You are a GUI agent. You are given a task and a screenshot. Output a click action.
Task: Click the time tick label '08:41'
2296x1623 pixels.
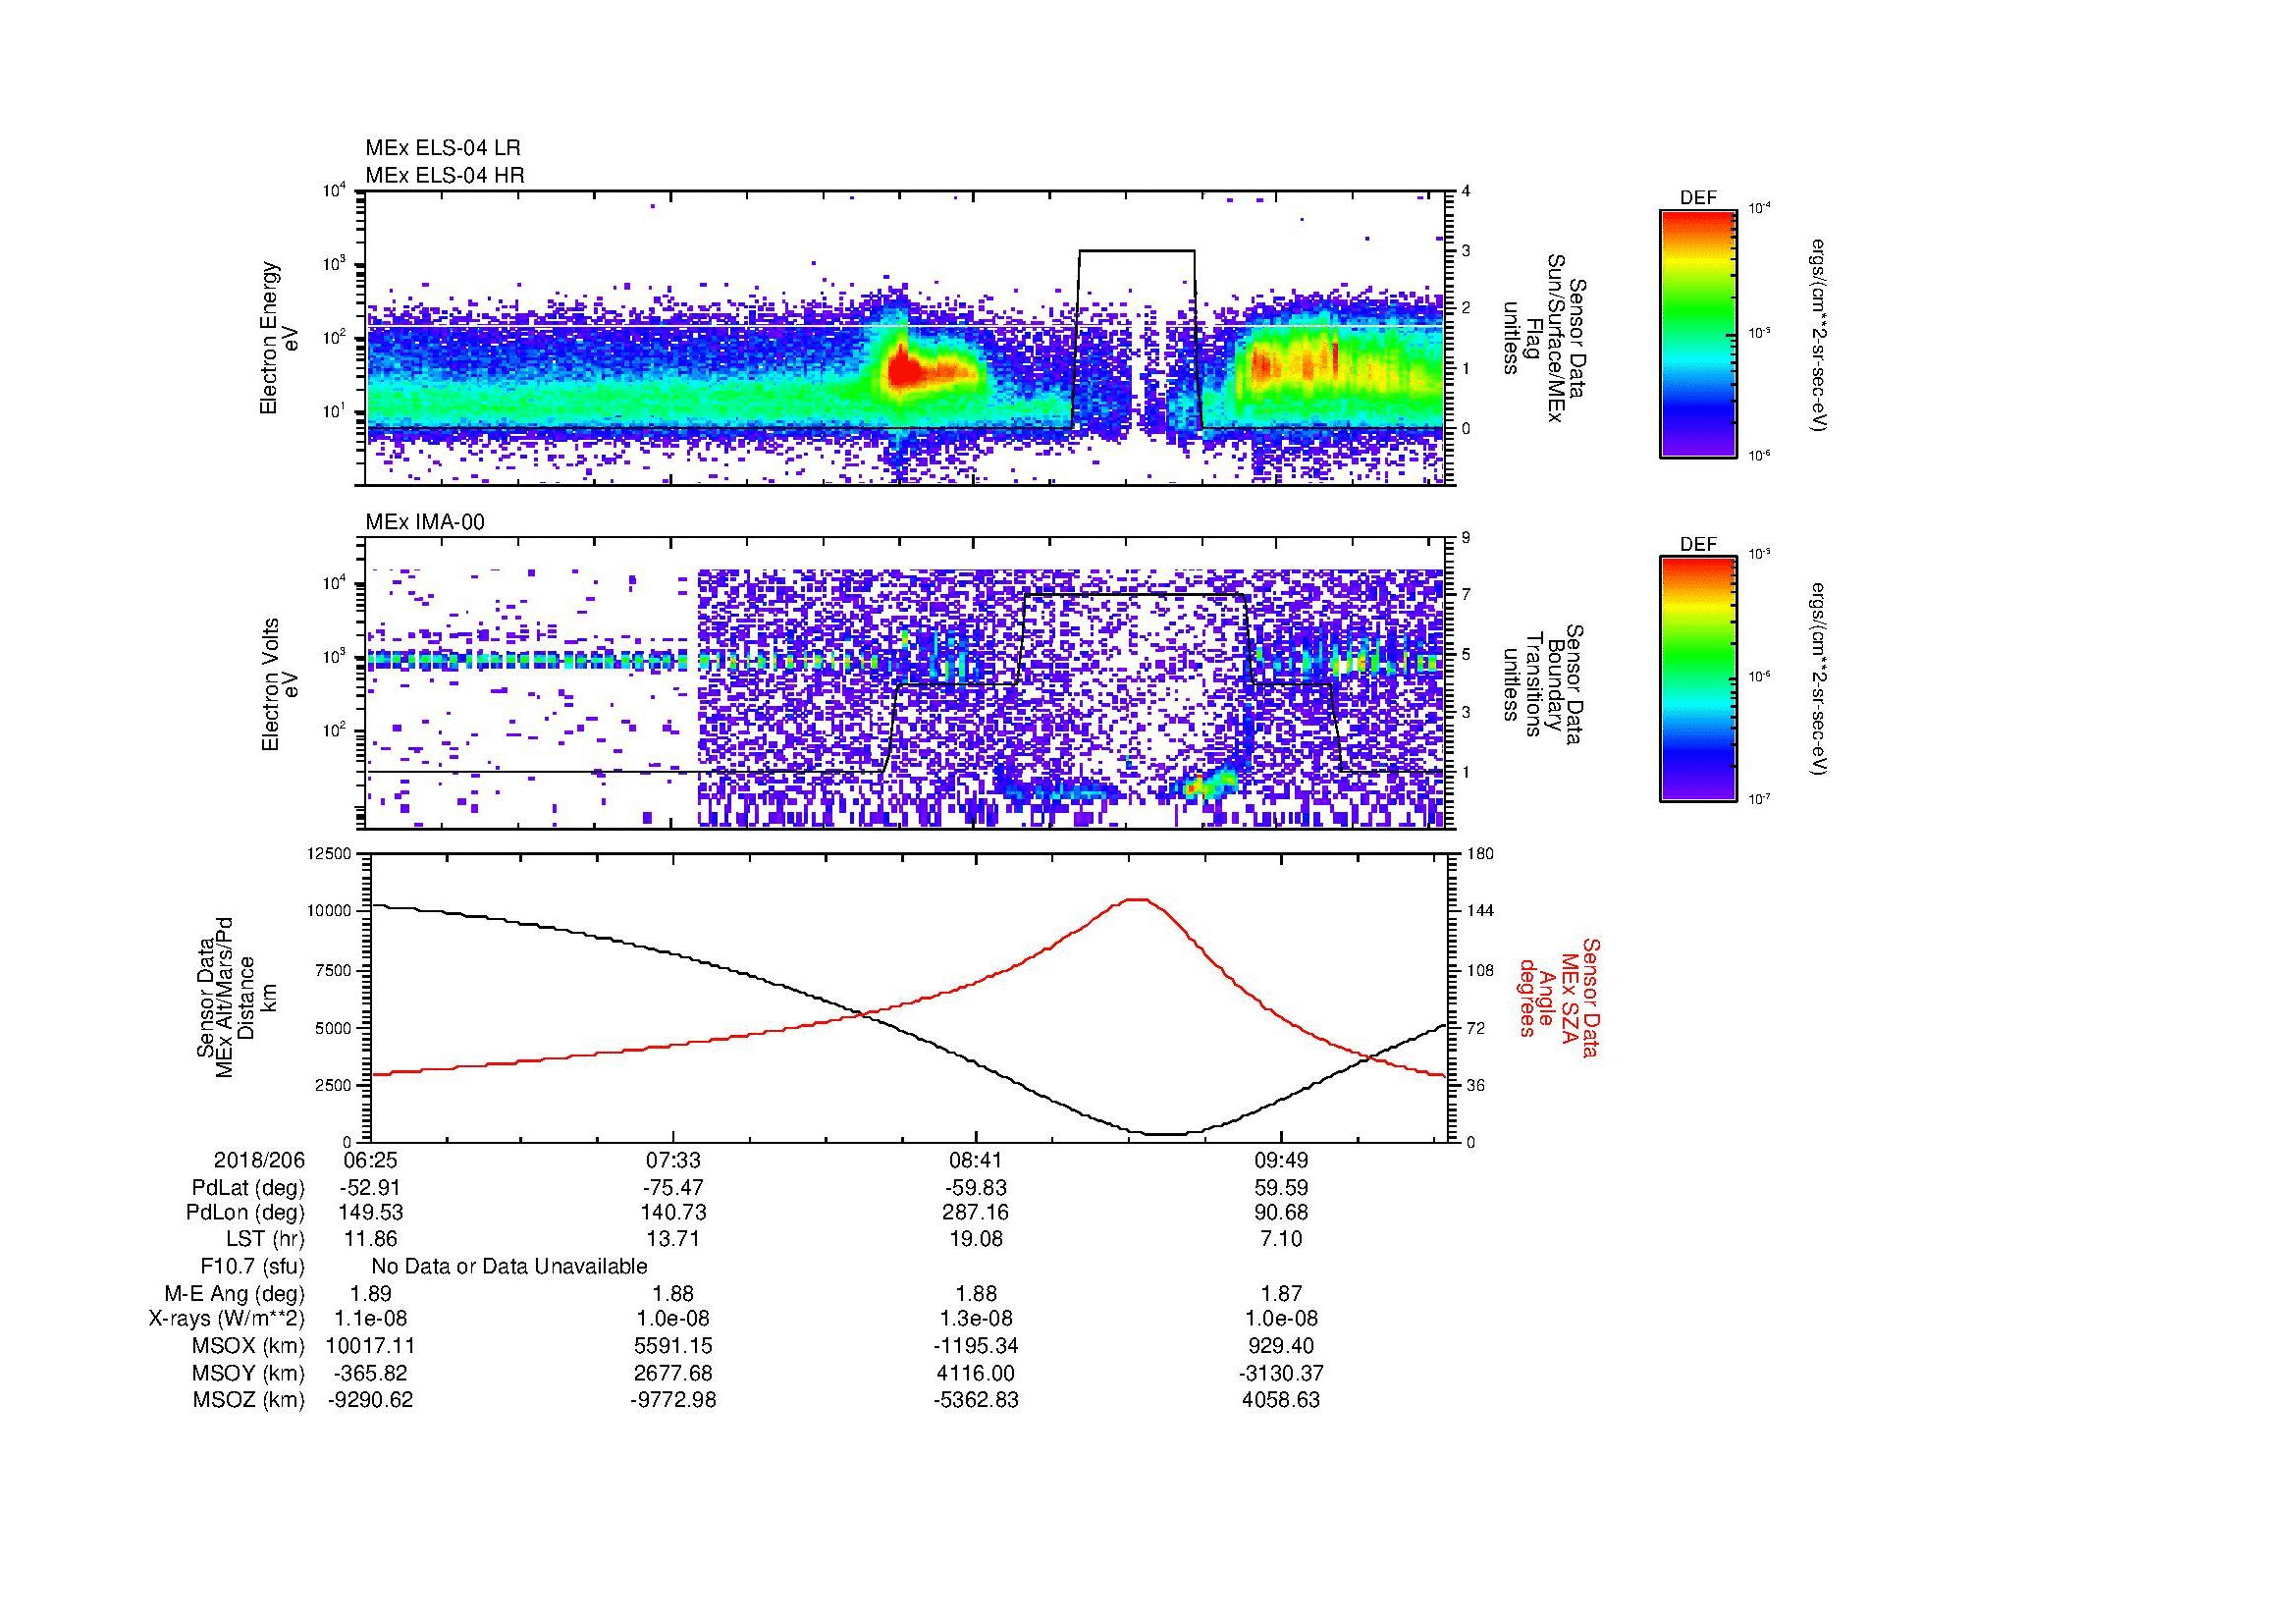(976, 1161)
